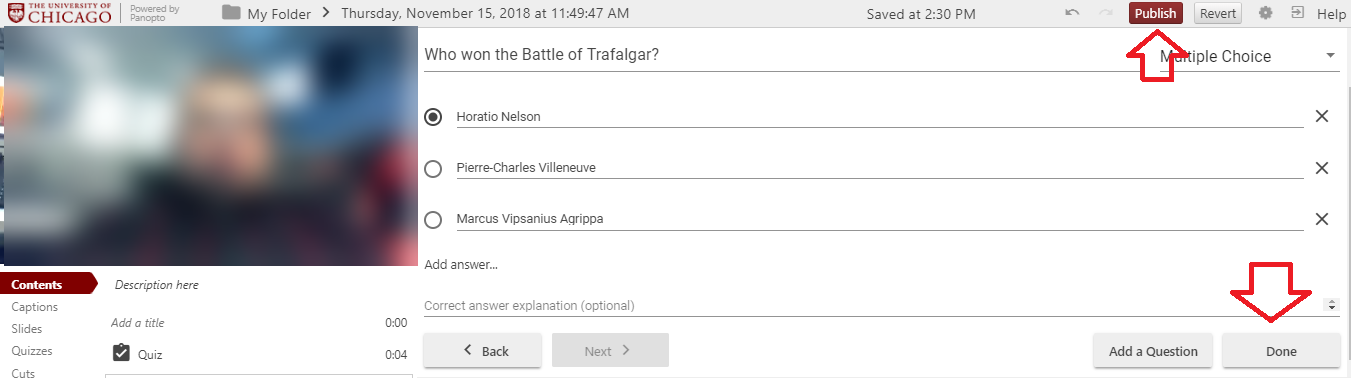This screenshot has height=378, width=1351.
Task: Click the explanation field stepper arrows
Action: point(1331,305)
